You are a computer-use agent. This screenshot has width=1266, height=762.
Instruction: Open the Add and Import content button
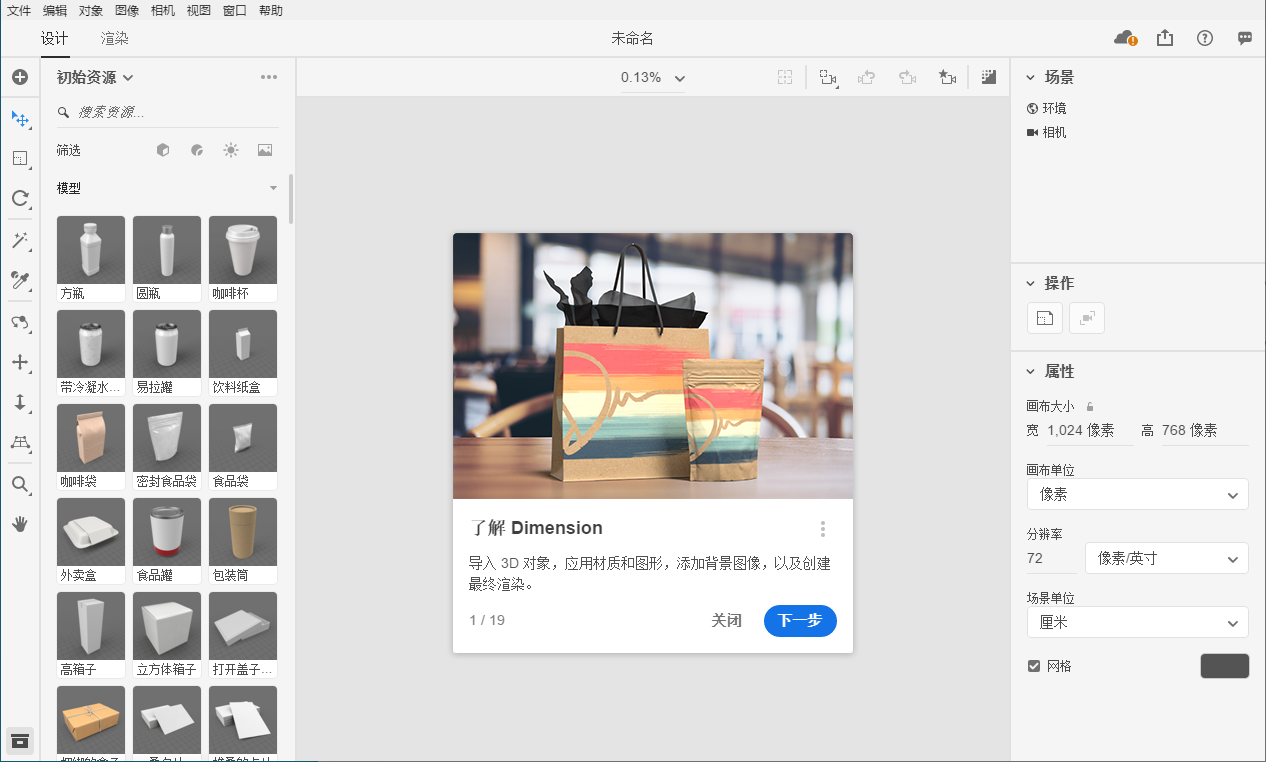20,77
